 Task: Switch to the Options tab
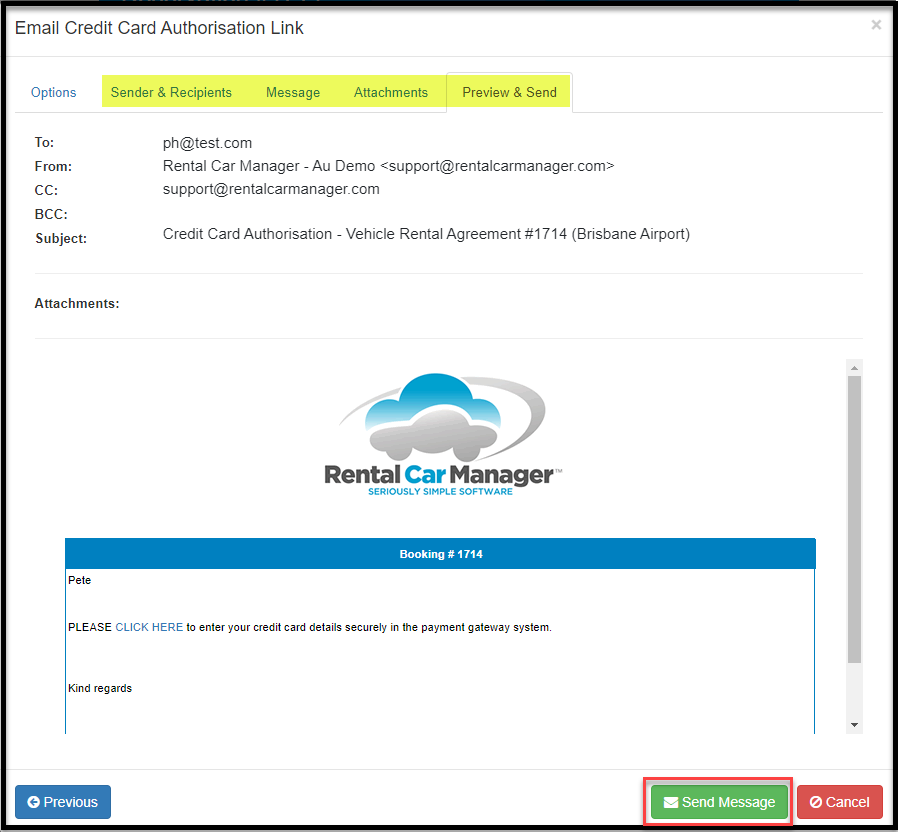click(53, 91)
